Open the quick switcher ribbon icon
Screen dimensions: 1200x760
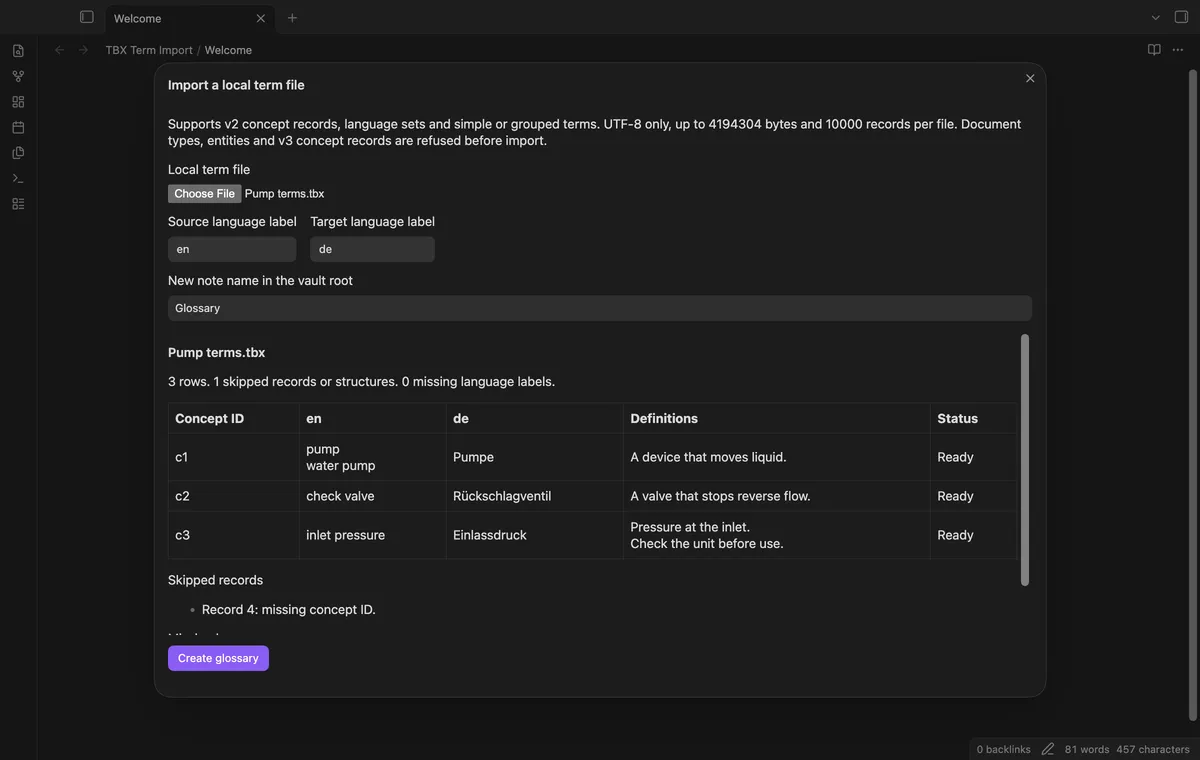tap(18, 51)
